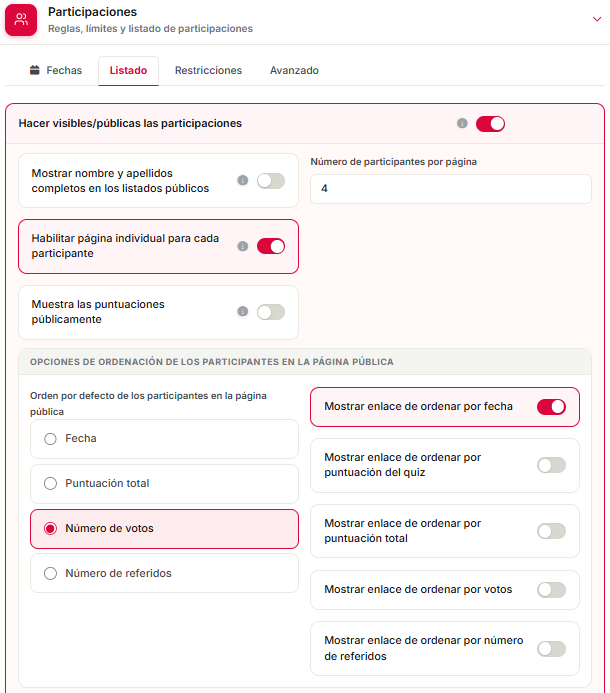Click info icon for Mostrar nombre y apellidos
This screenshot has height=693, width=610.
tap(243, 180)
